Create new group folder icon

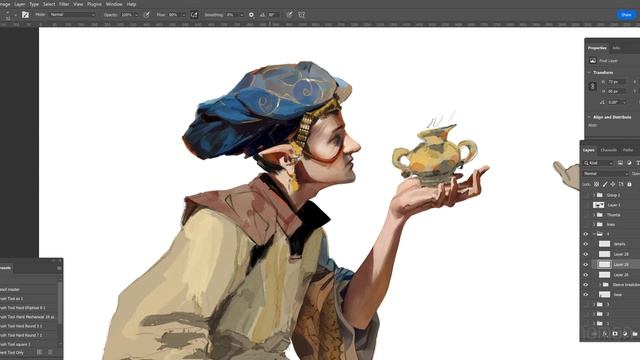pyautogui.click(x=635, y=334)
